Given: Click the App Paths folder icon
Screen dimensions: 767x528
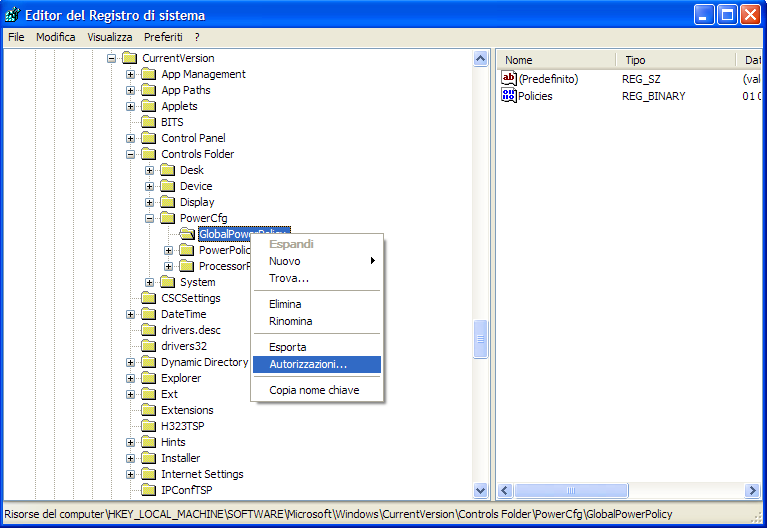Looking at the screenshot, I should click(149, 91).
